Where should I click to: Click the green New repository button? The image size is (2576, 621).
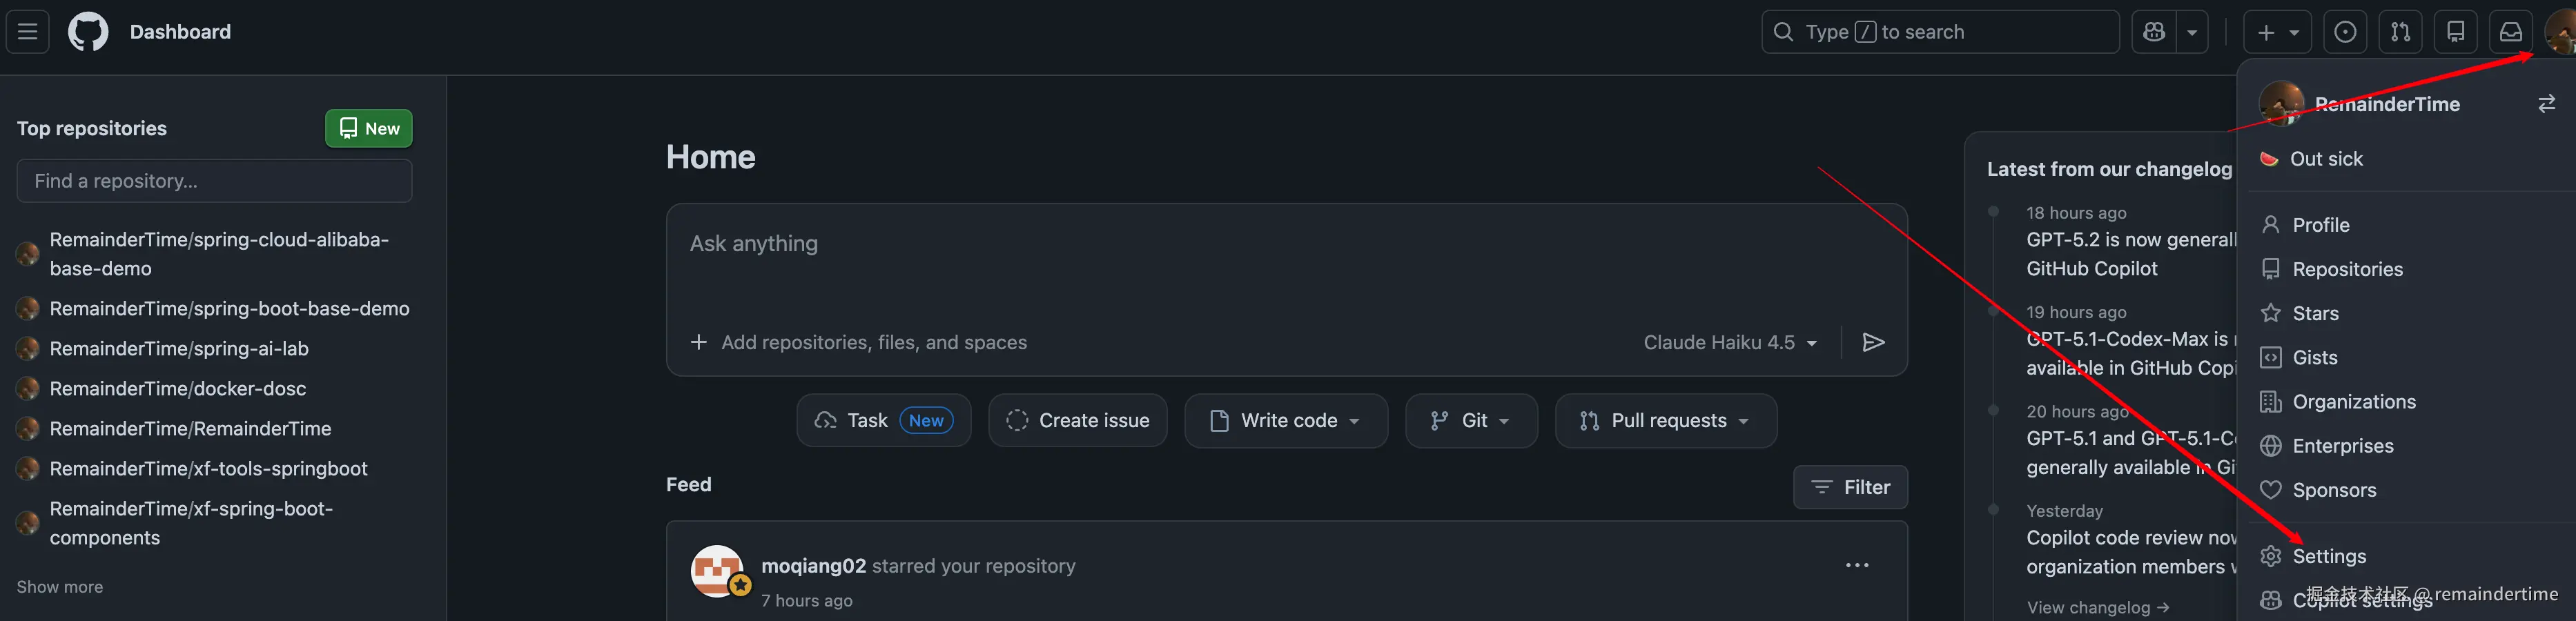coord(369,129)
